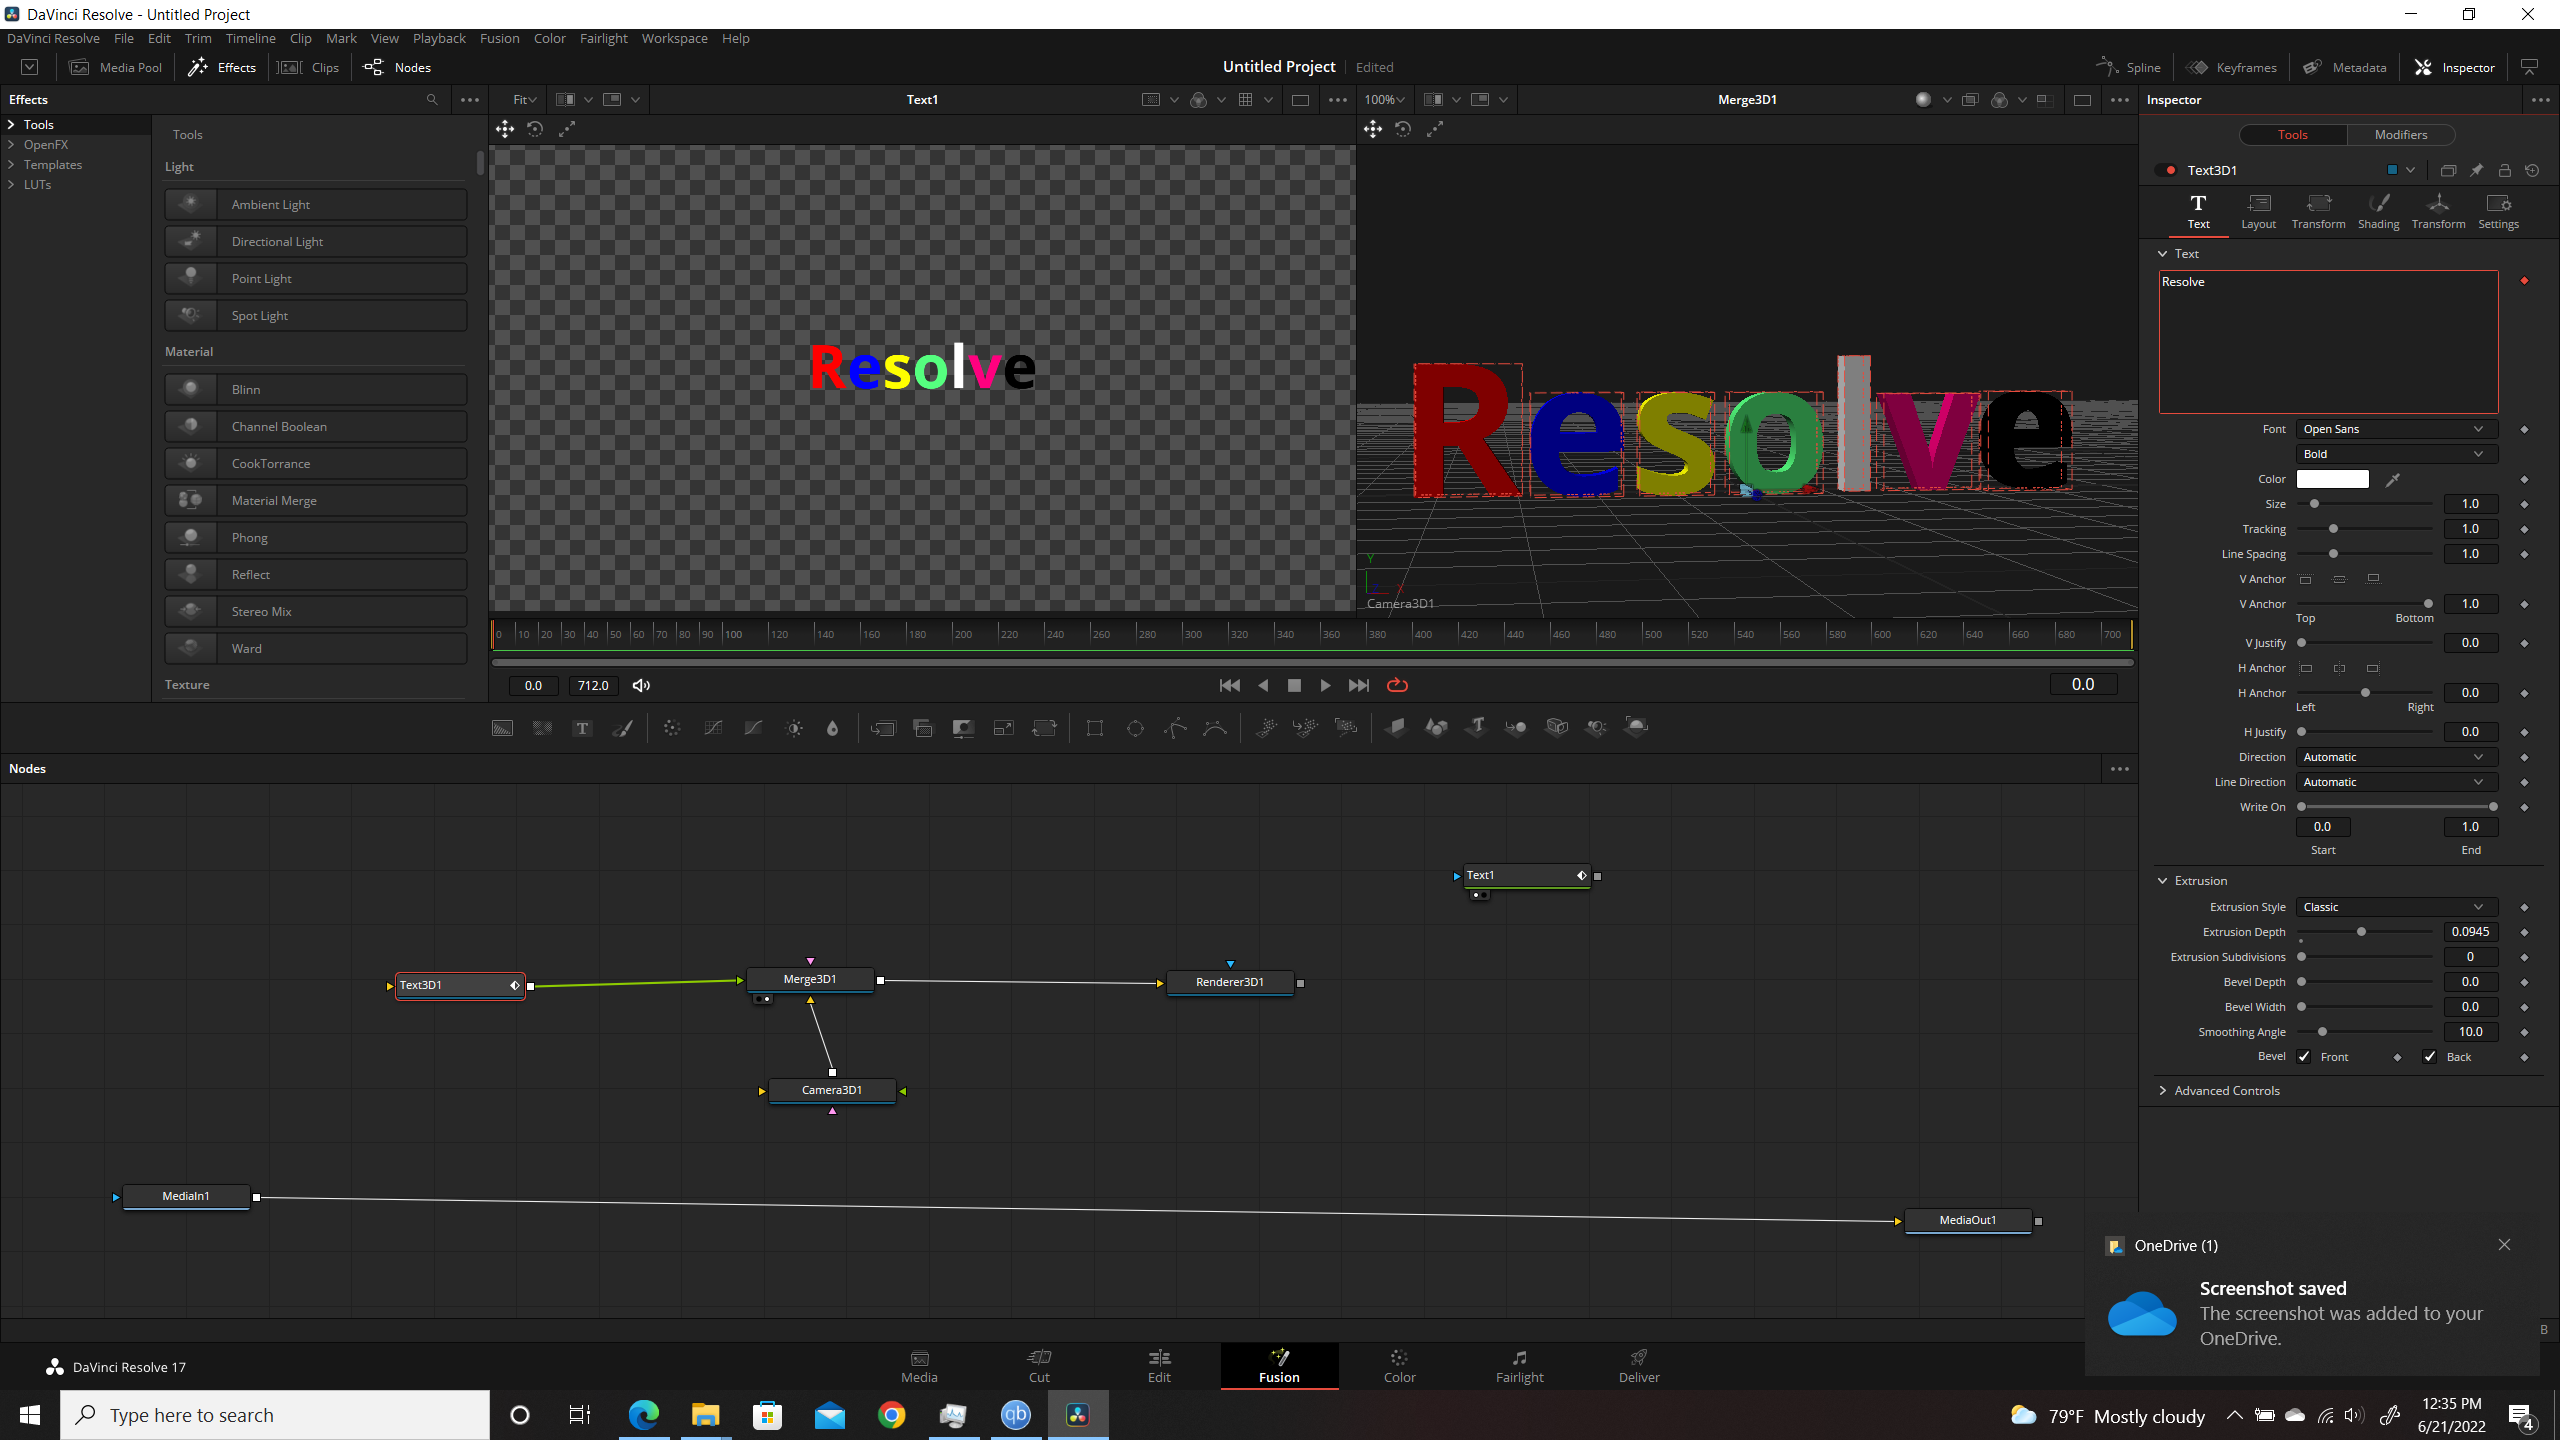2560x1440 pixels.
Task: Add an Image Plane 3D node
Action: 1396,728
